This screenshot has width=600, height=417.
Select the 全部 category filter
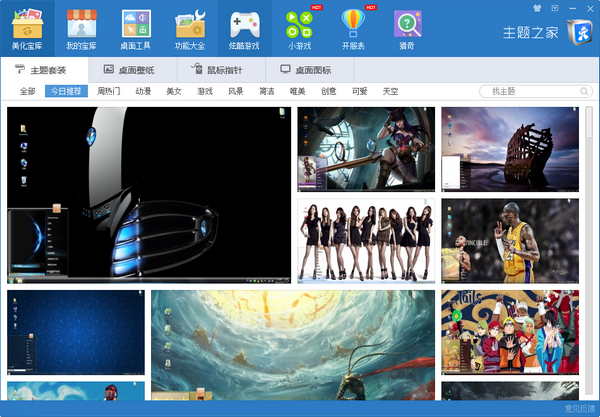28,91
